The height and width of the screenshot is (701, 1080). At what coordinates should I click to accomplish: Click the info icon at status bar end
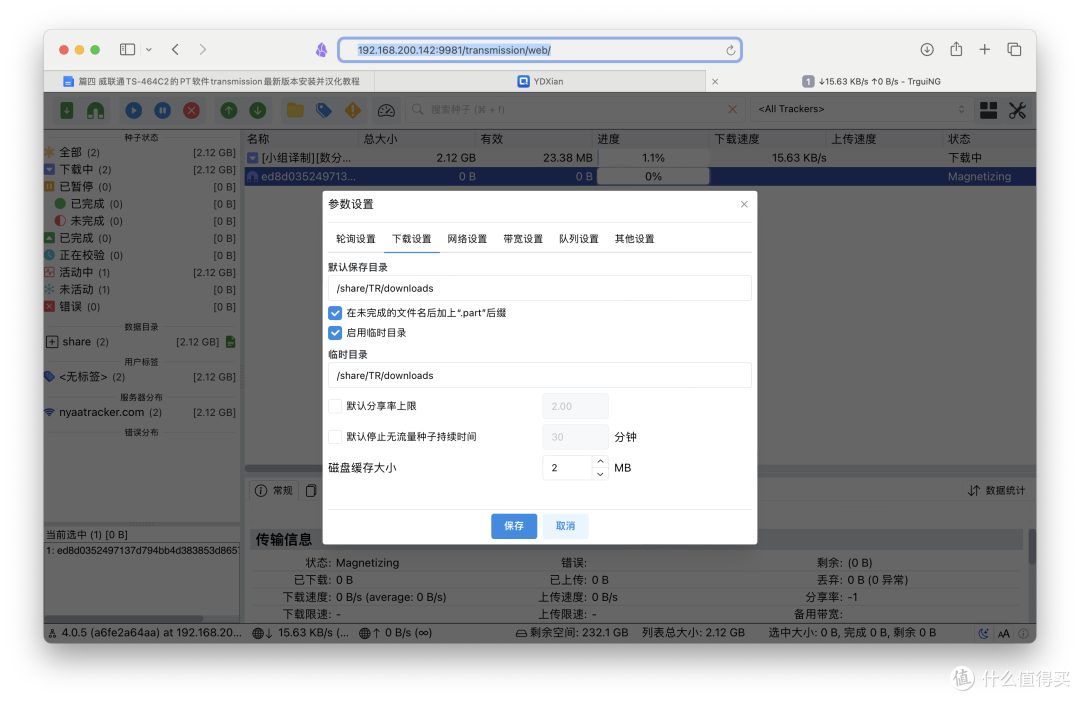pos(1024,634)
